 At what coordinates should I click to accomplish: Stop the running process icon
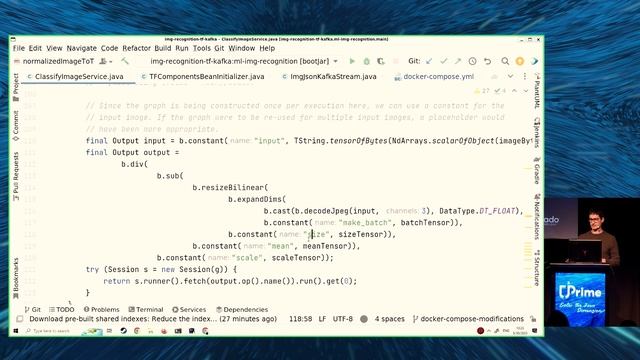pyautogui.click(x=396, y=61)
